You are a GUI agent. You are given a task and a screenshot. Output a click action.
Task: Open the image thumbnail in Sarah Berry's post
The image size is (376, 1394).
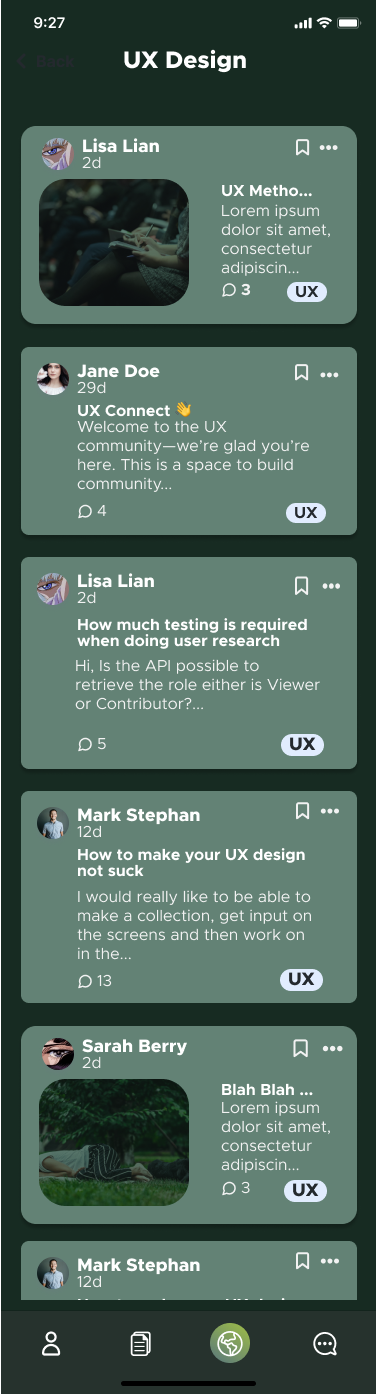(114, 1142)
